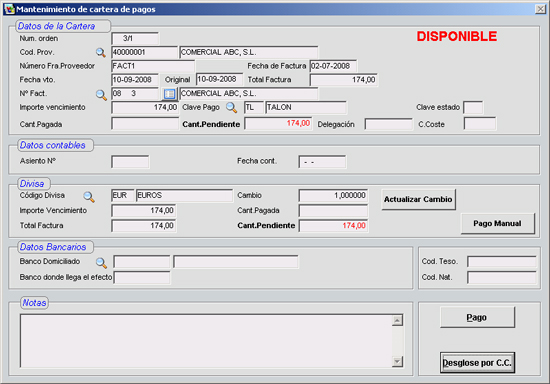Click the Clave Pago search magnifier icon
The image size is (550, 384).
231,108
